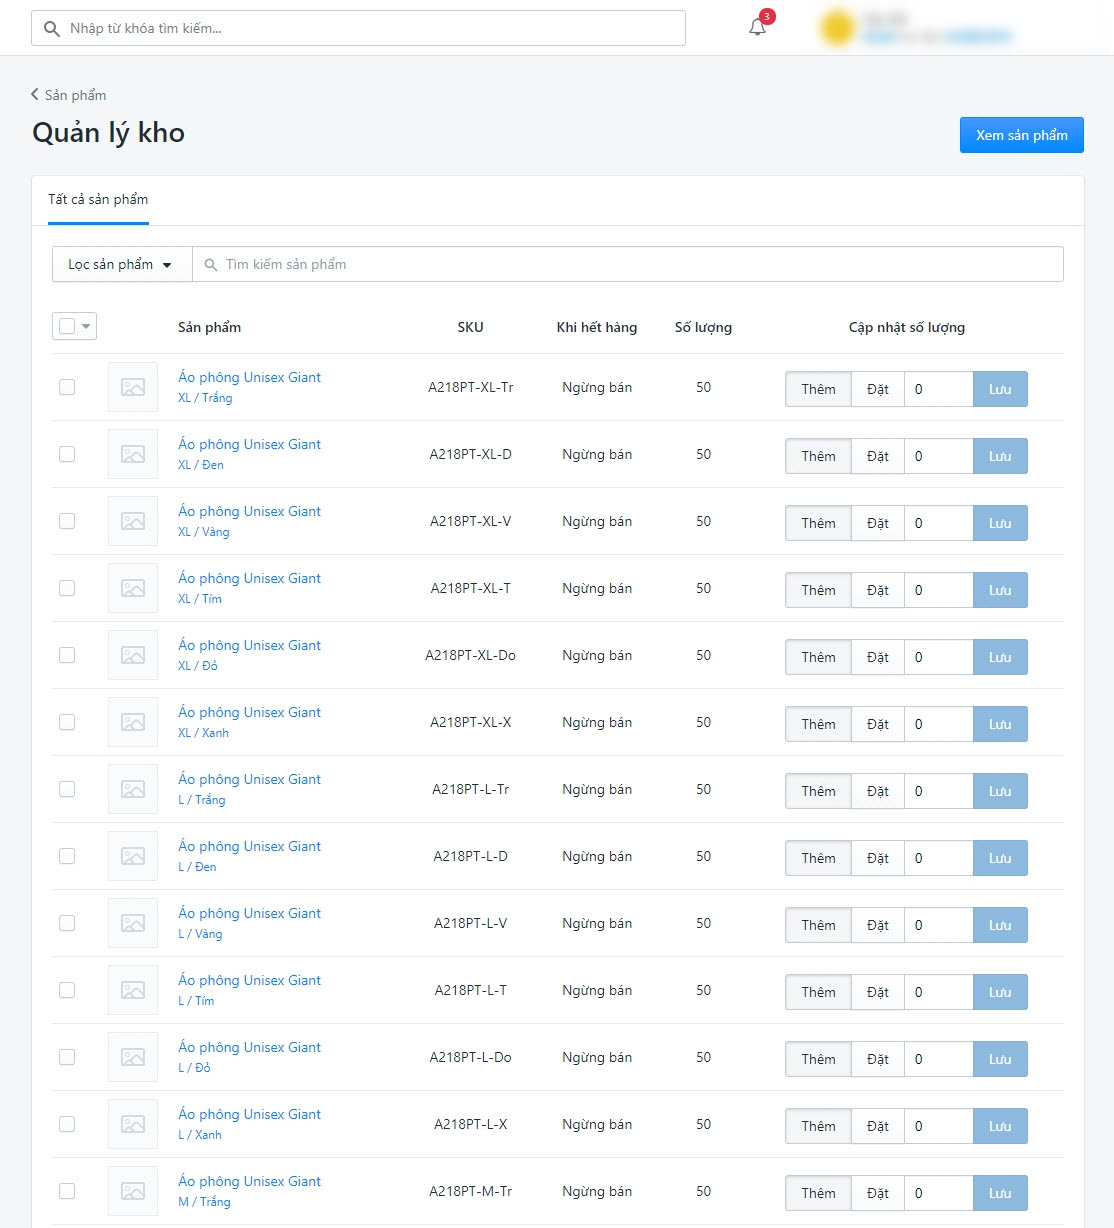Click image placeholder for XL / Đỏ product
This screenshot has width=1114, height=1228.
coord(133,655)
